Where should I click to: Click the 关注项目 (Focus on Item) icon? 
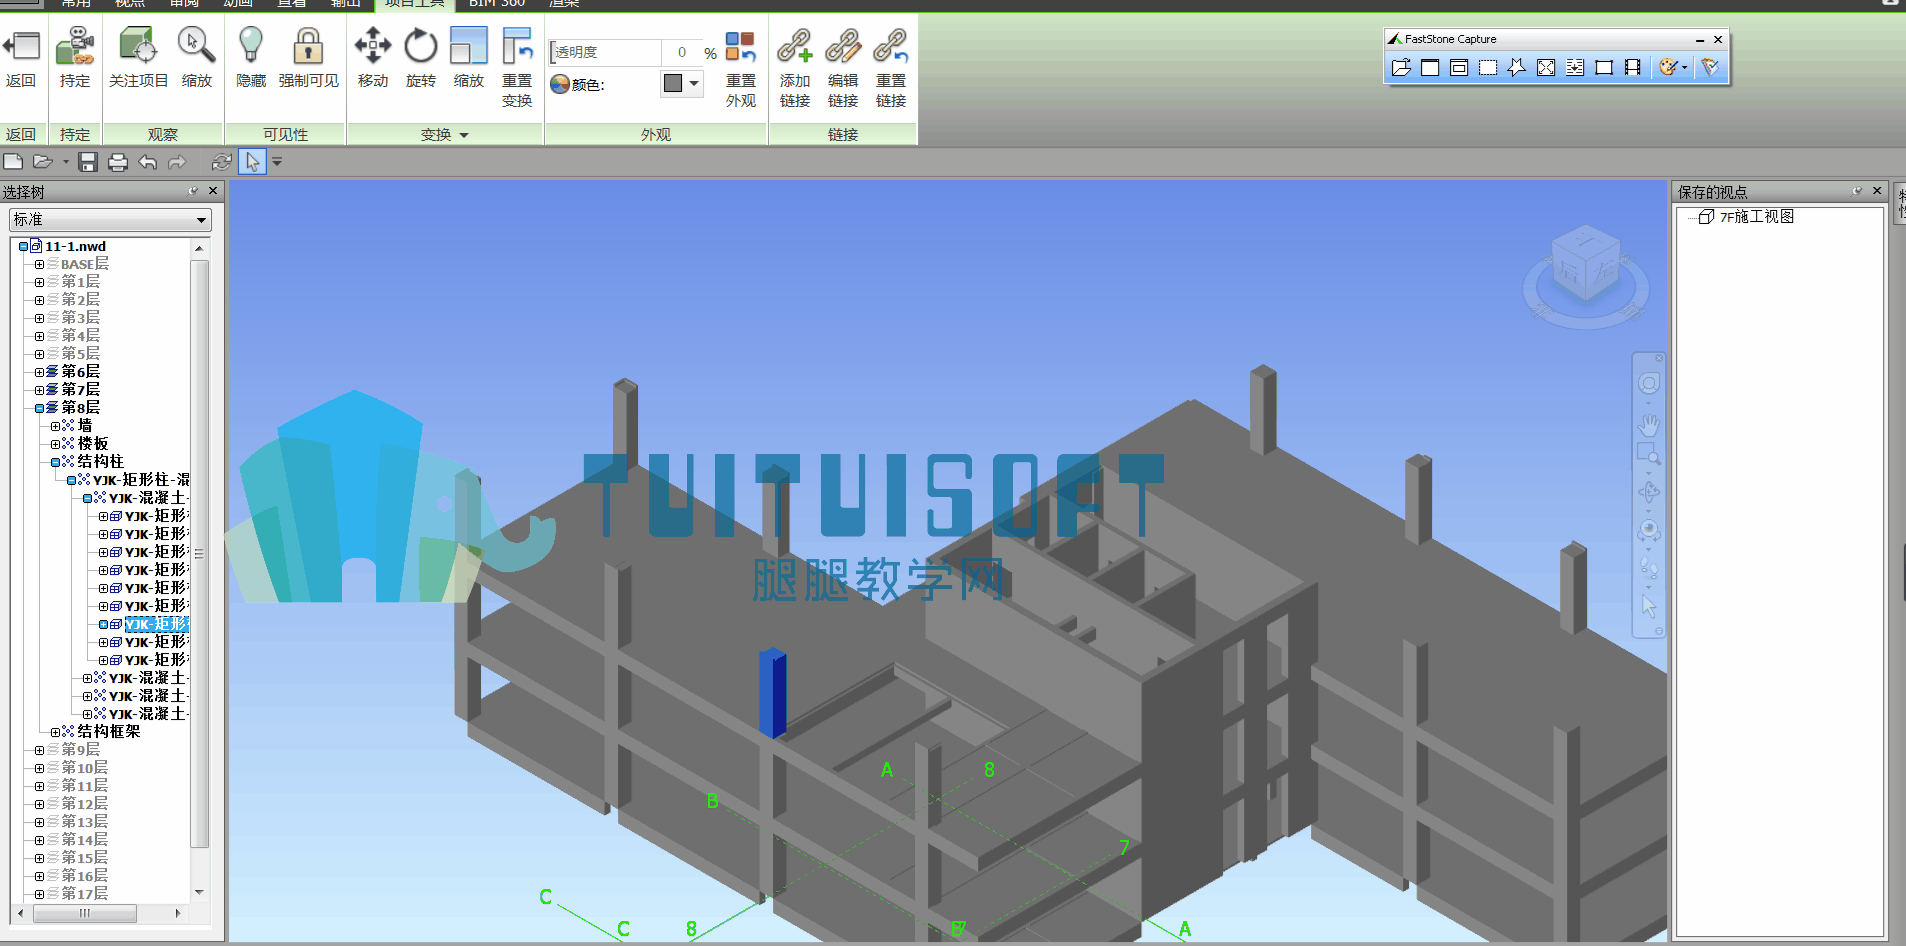click(138, 46)
